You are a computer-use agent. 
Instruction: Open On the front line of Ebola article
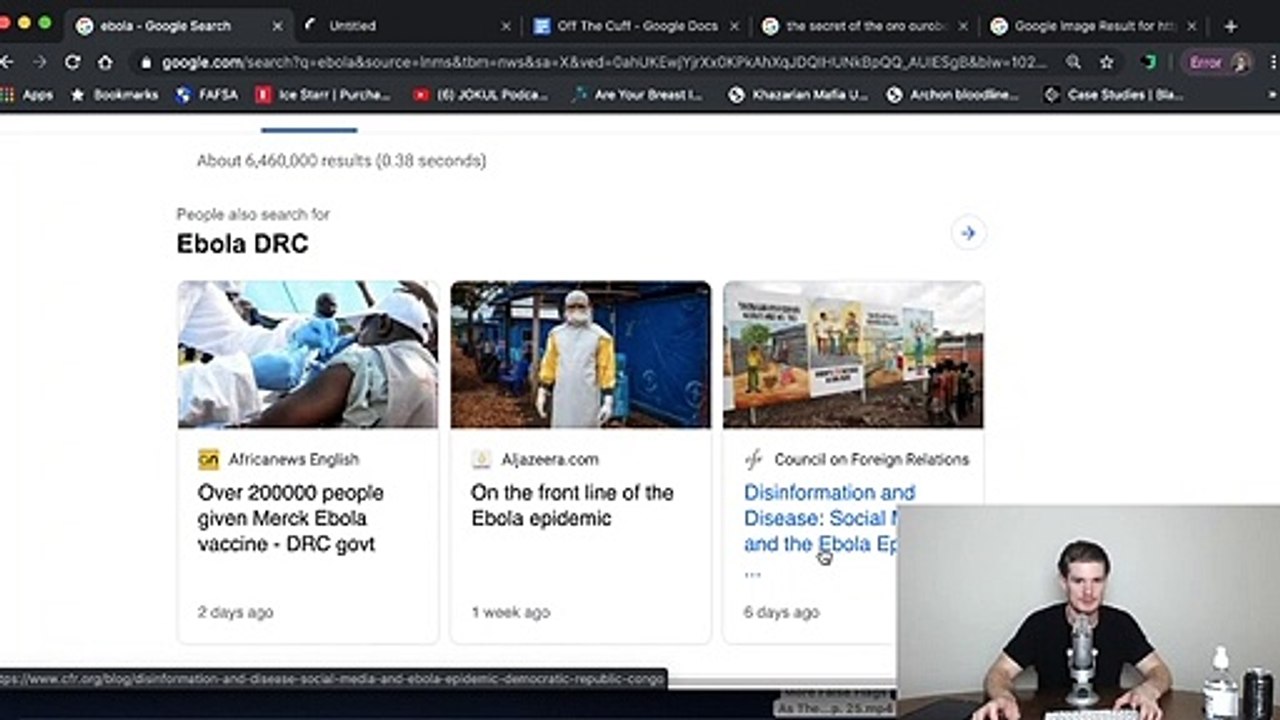point(572,505)
